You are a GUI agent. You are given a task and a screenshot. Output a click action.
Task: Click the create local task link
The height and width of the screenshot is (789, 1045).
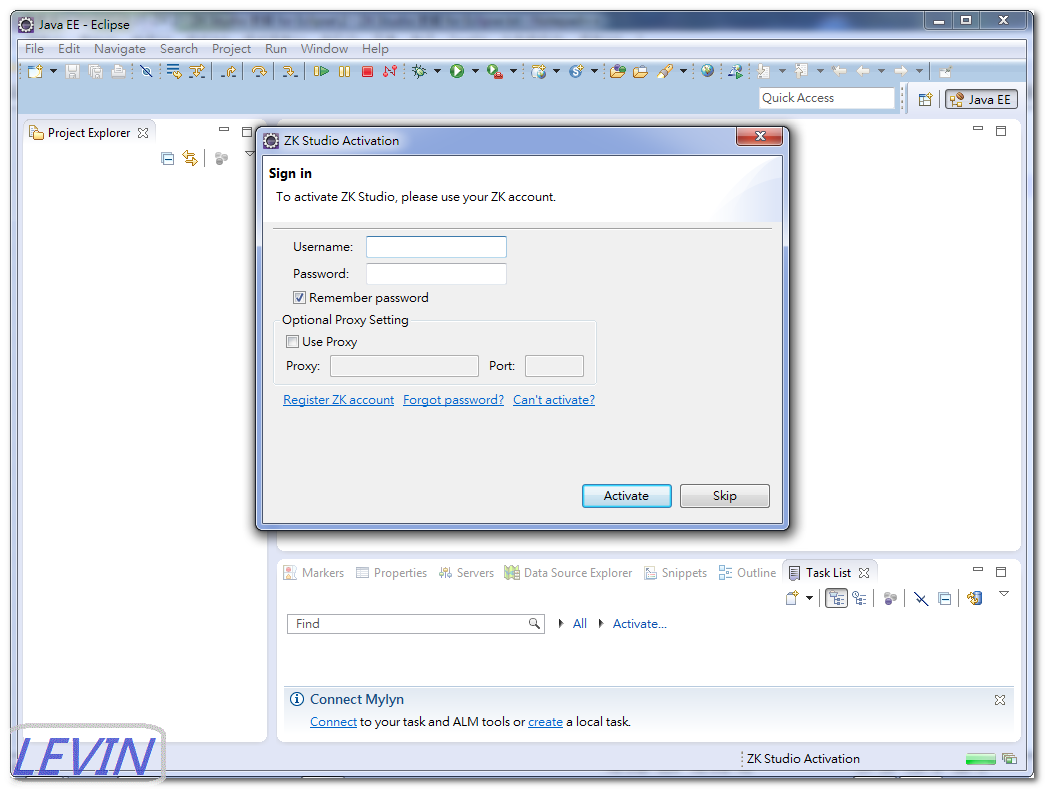coord(545,722)
